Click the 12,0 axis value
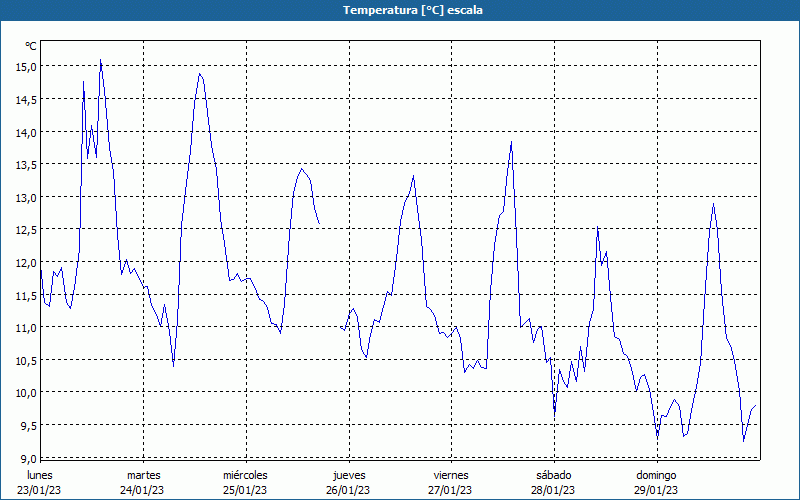This screenshot has width=800, height=500. pos(27,263)
